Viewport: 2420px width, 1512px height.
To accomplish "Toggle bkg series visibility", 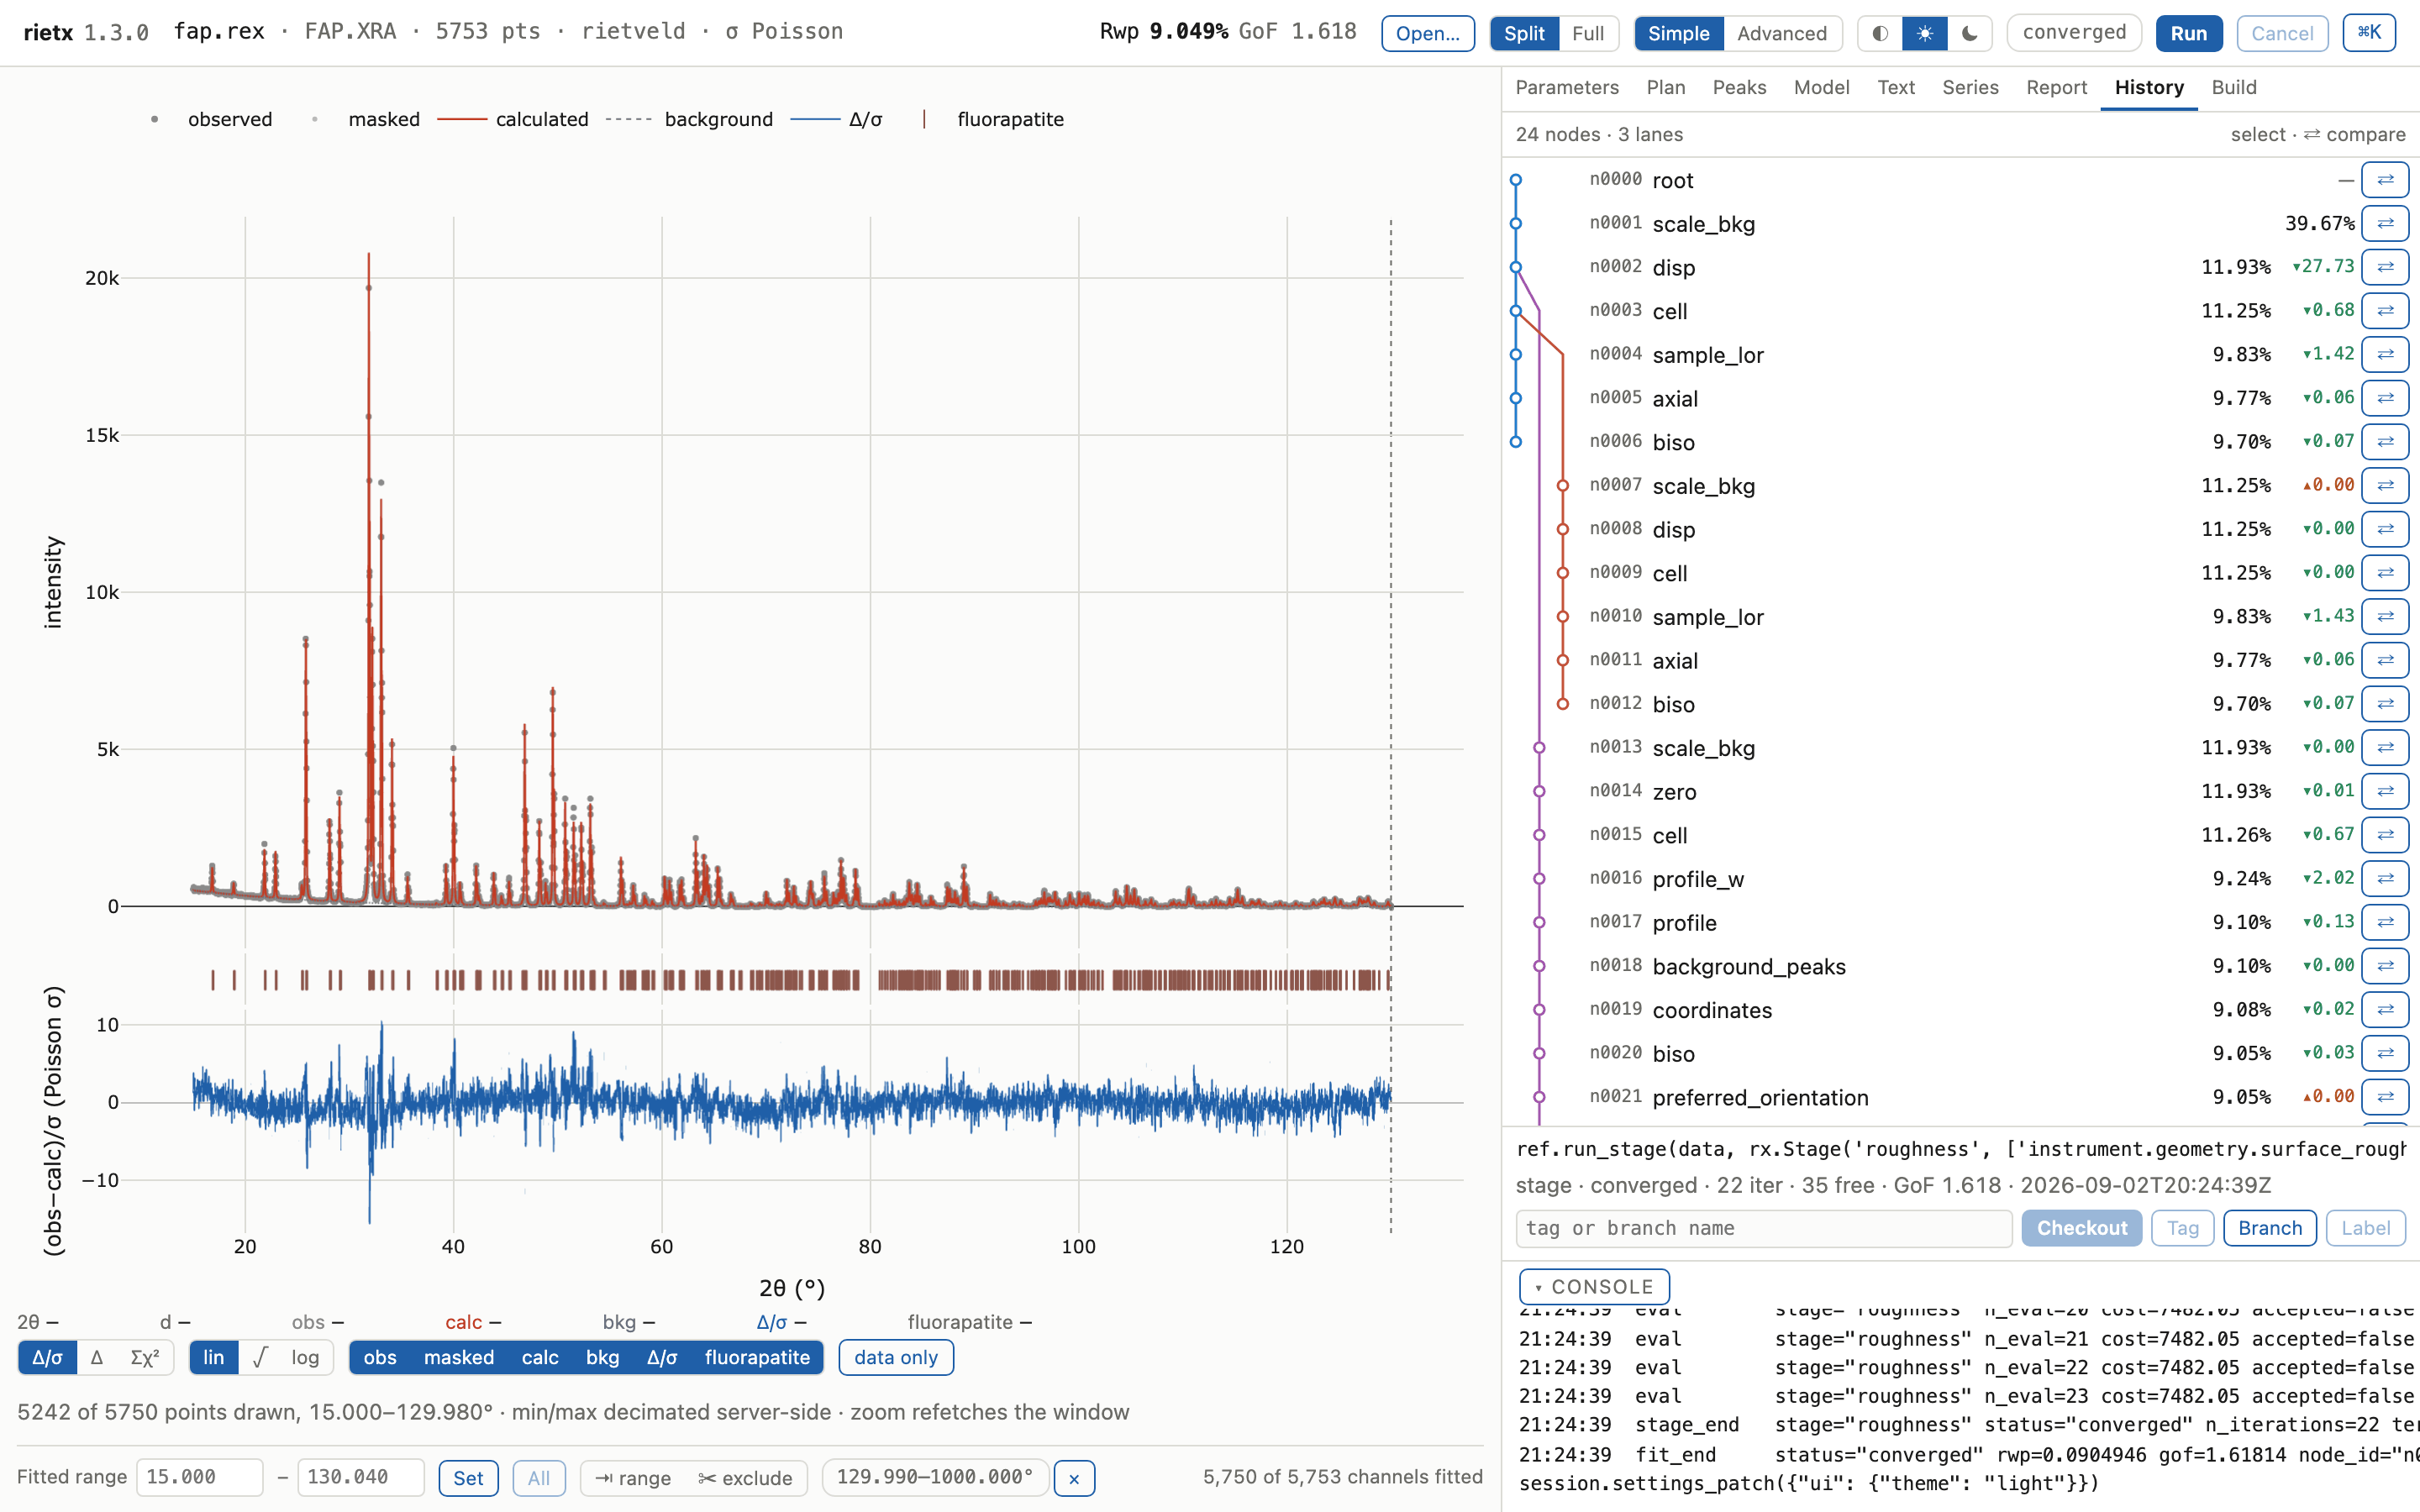I will (602, 1357).
